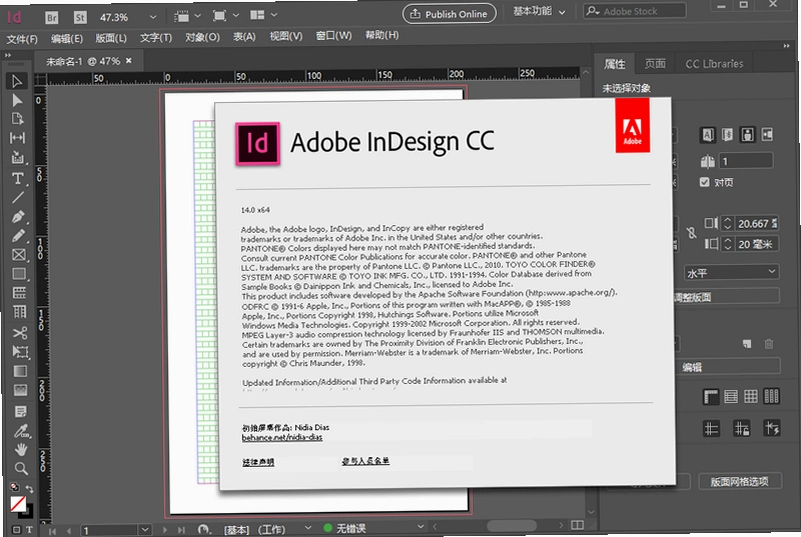Choose the Page tool
This screenshot has height=537, width=801.
click(17, 119)
